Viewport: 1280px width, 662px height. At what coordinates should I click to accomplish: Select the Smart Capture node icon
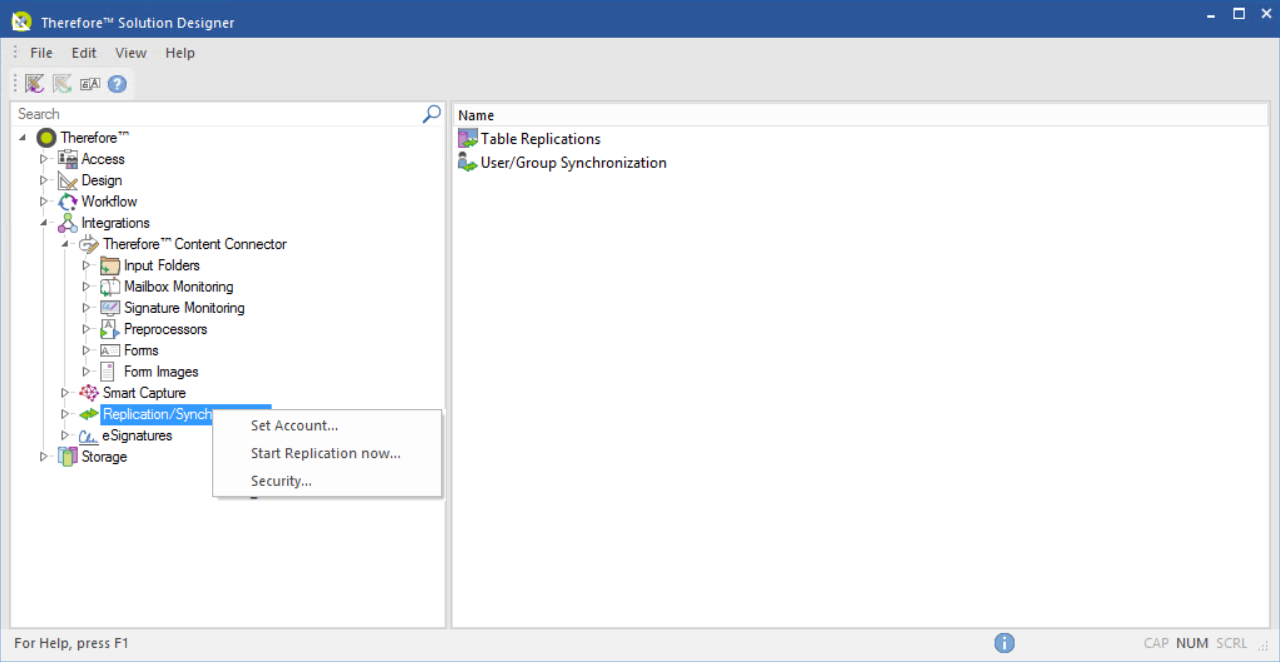89,393
